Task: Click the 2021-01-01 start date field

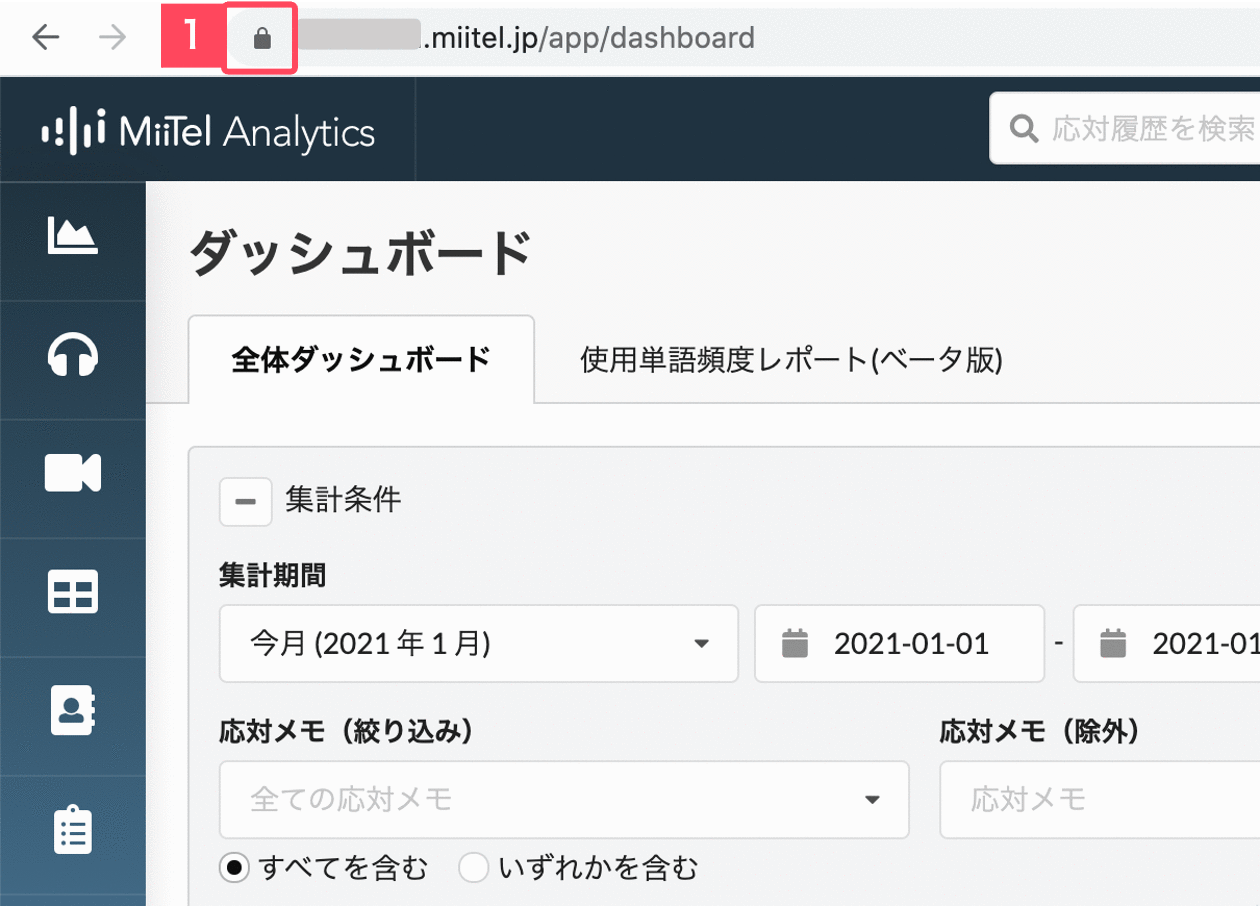Action: click(x=899, y=643)
